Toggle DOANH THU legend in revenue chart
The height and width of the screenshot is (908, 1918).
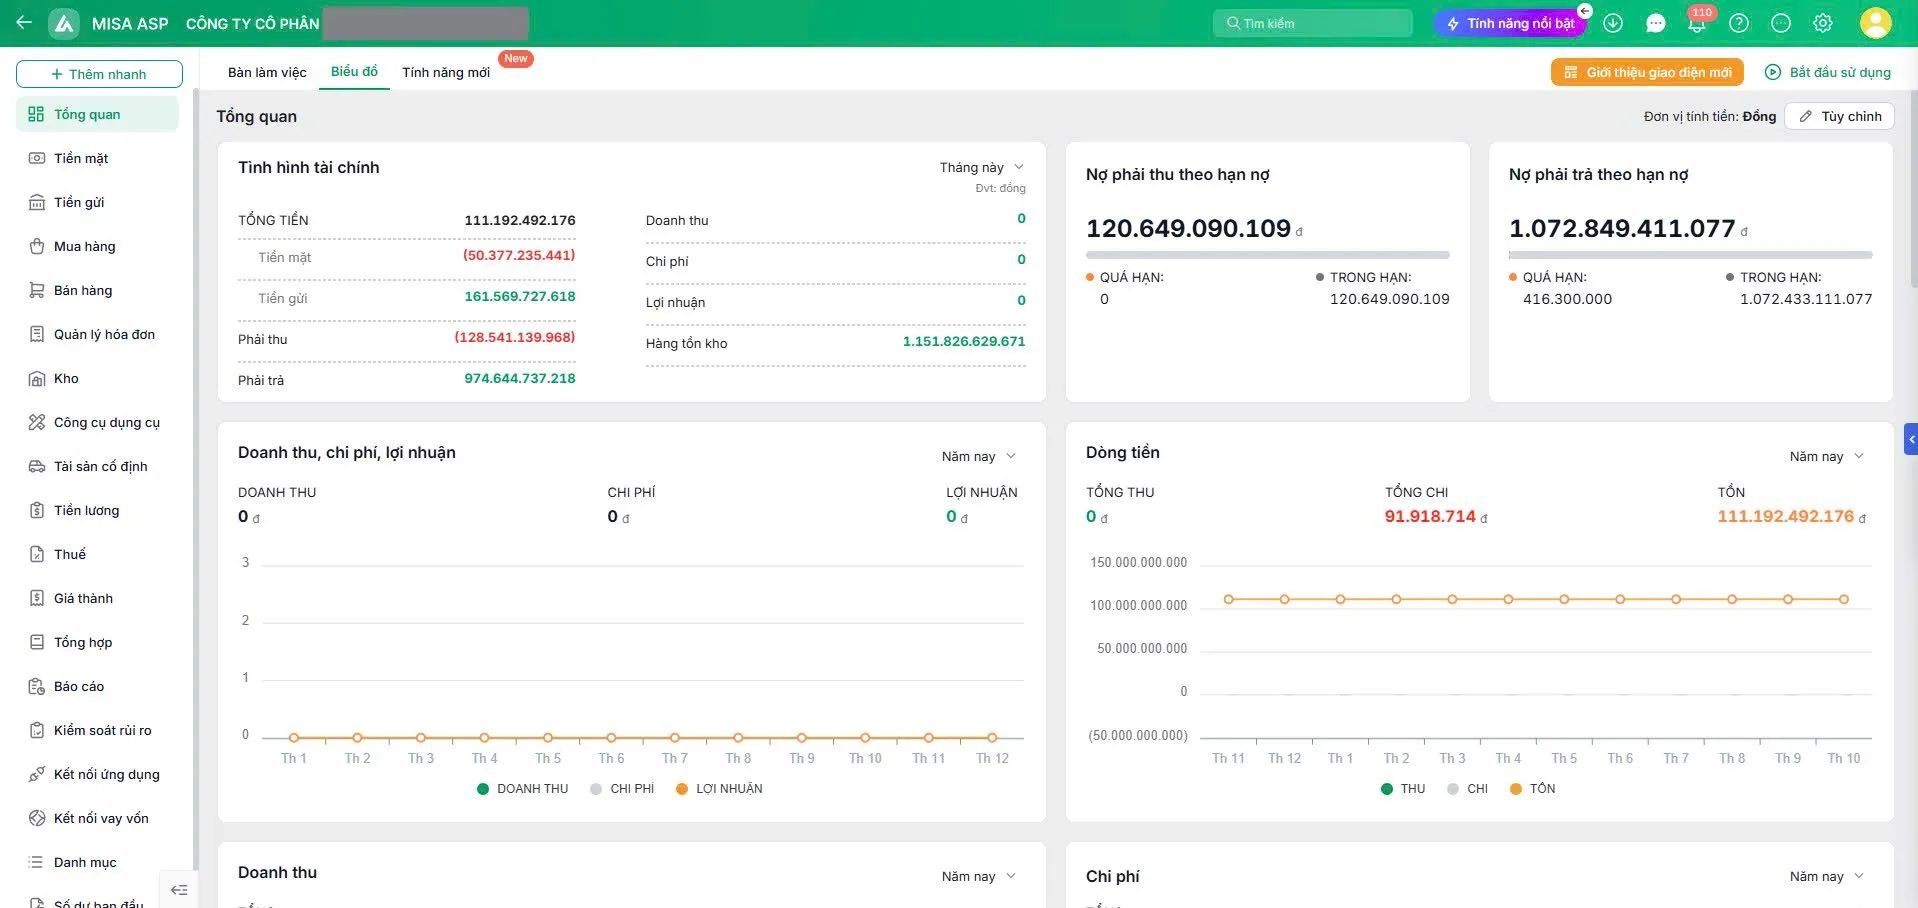click(523, 789)
